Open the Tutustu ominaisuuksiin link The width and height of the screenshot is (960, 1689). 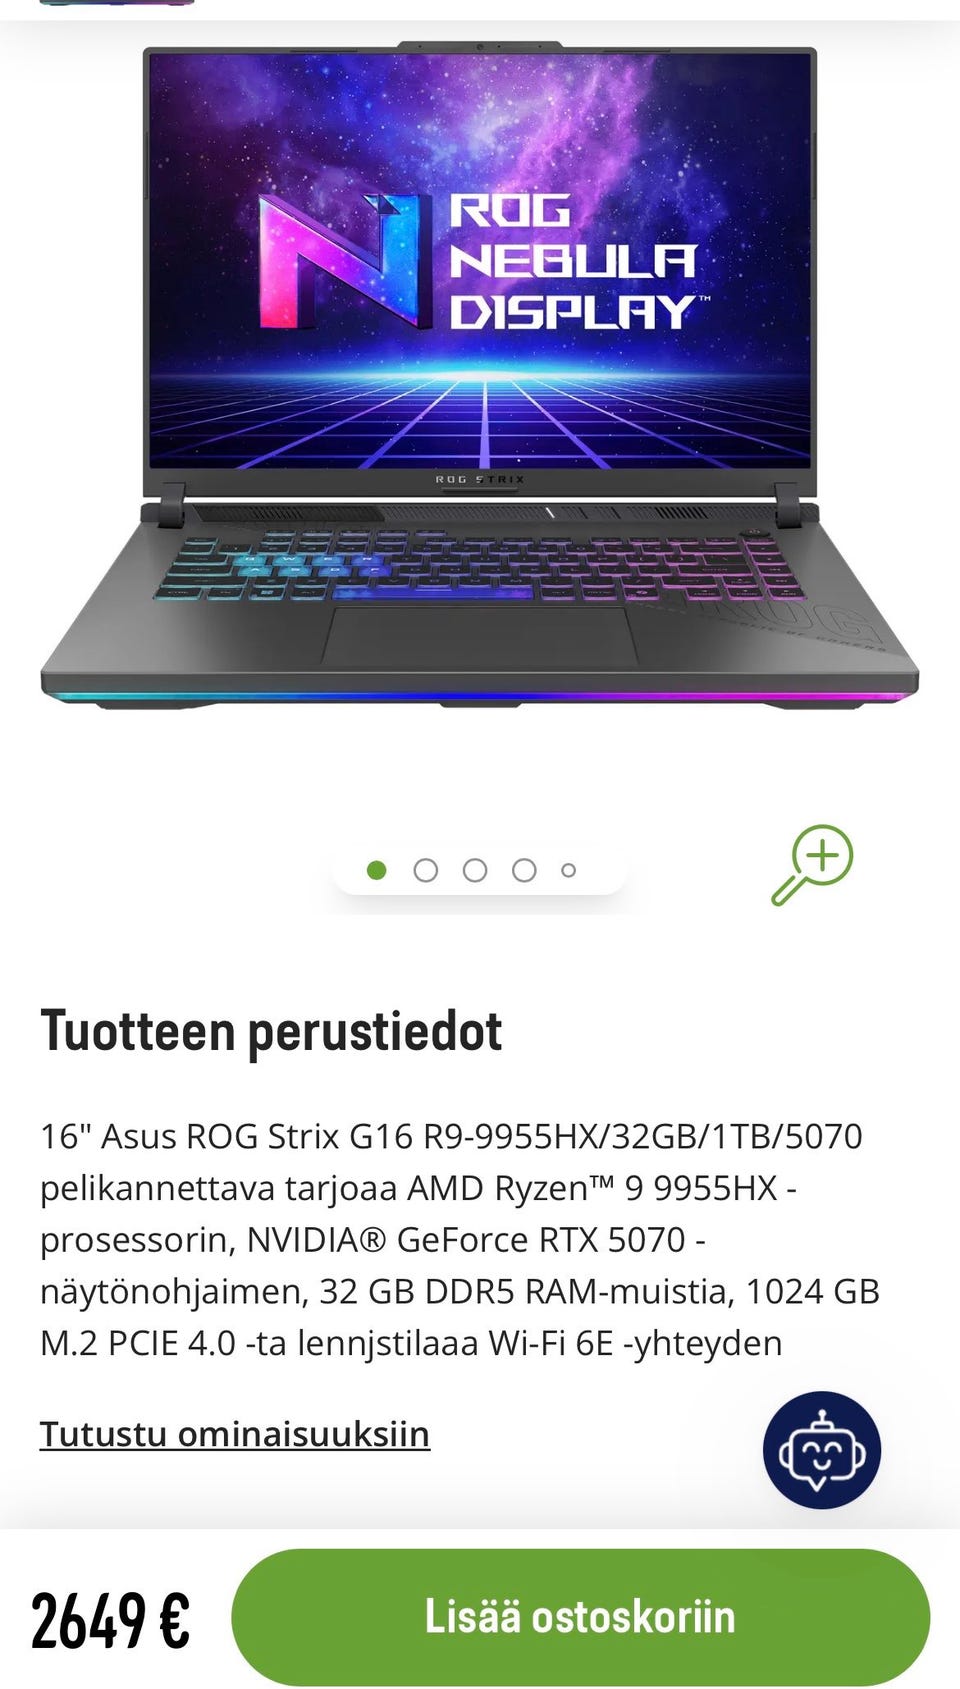tap(235, 1434)
